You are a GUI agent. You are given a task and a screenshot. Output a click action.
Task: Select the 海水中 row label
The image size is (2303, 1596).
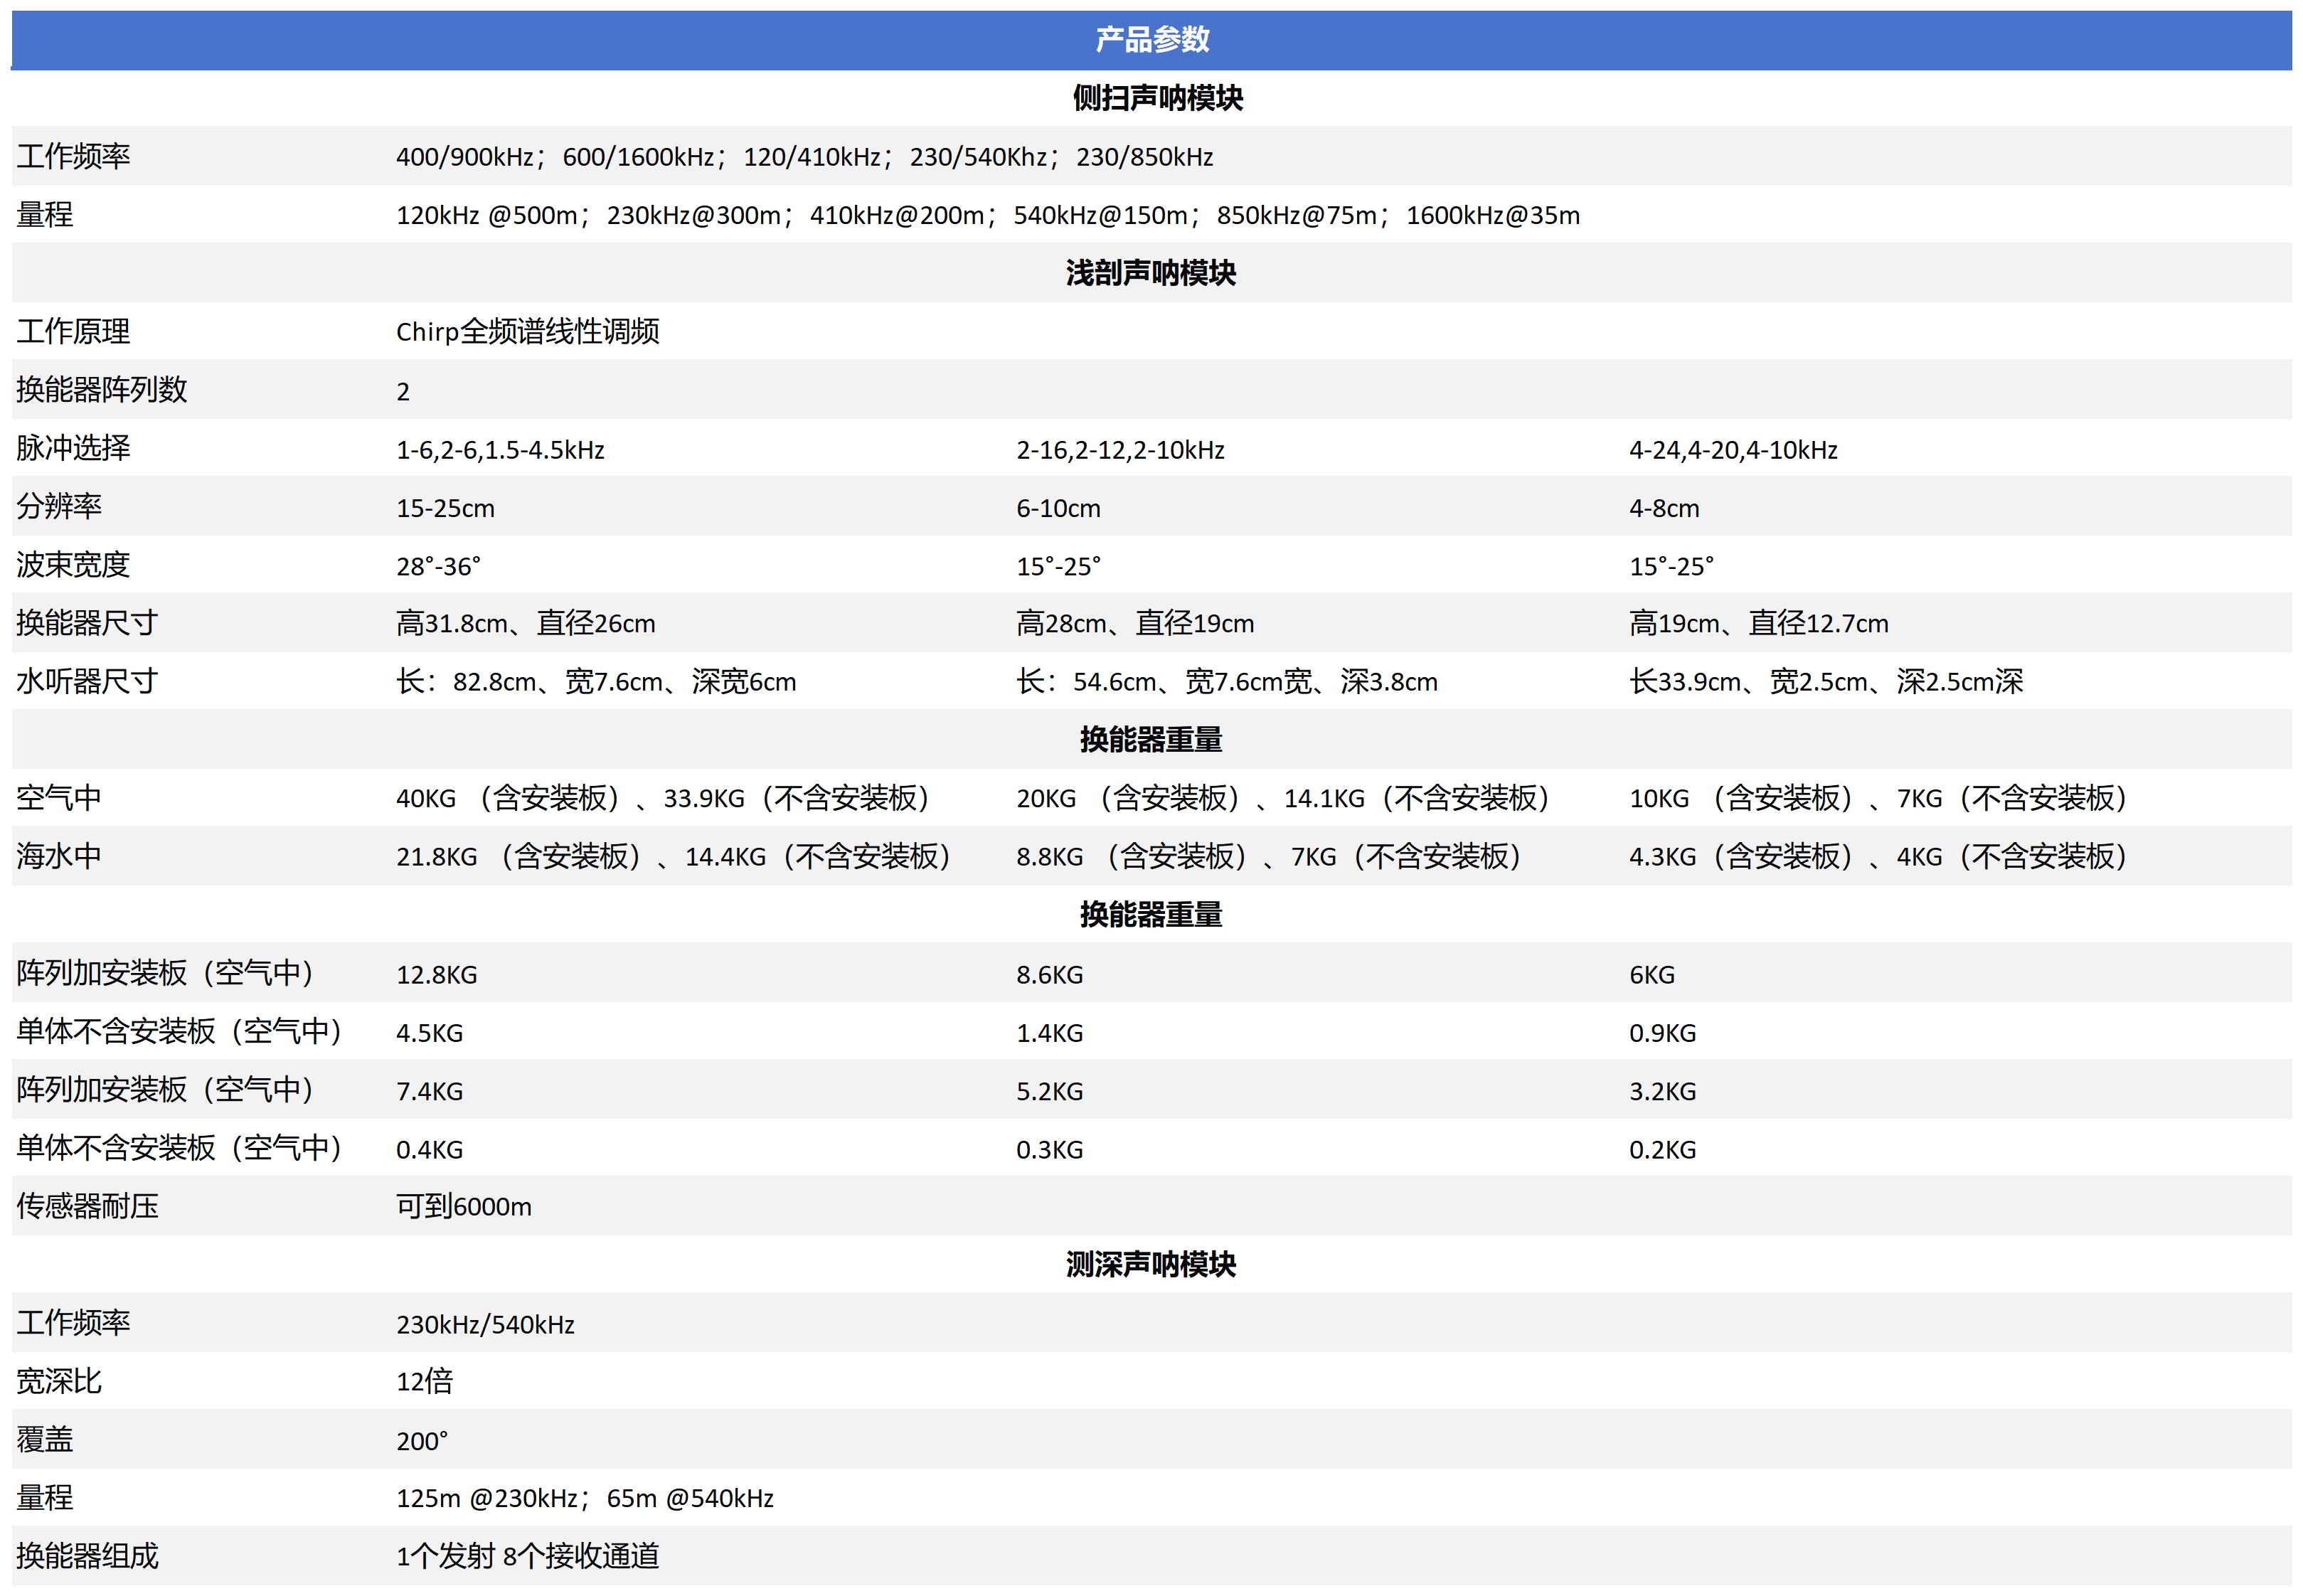59,856
